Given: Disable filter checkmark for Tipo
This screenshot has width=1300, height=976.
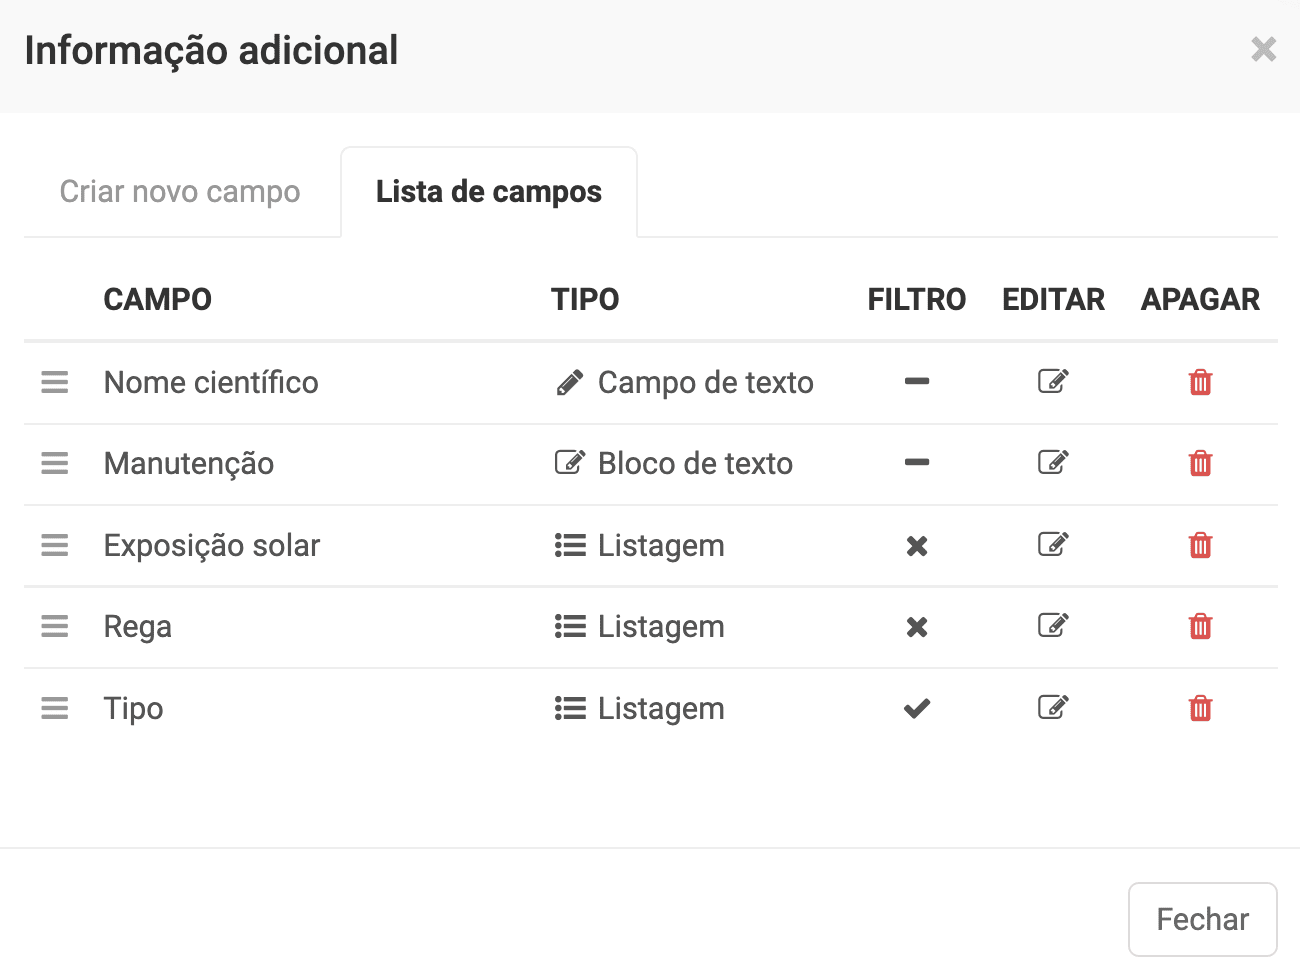Looking at the screenshot, I should click(917, 708).
